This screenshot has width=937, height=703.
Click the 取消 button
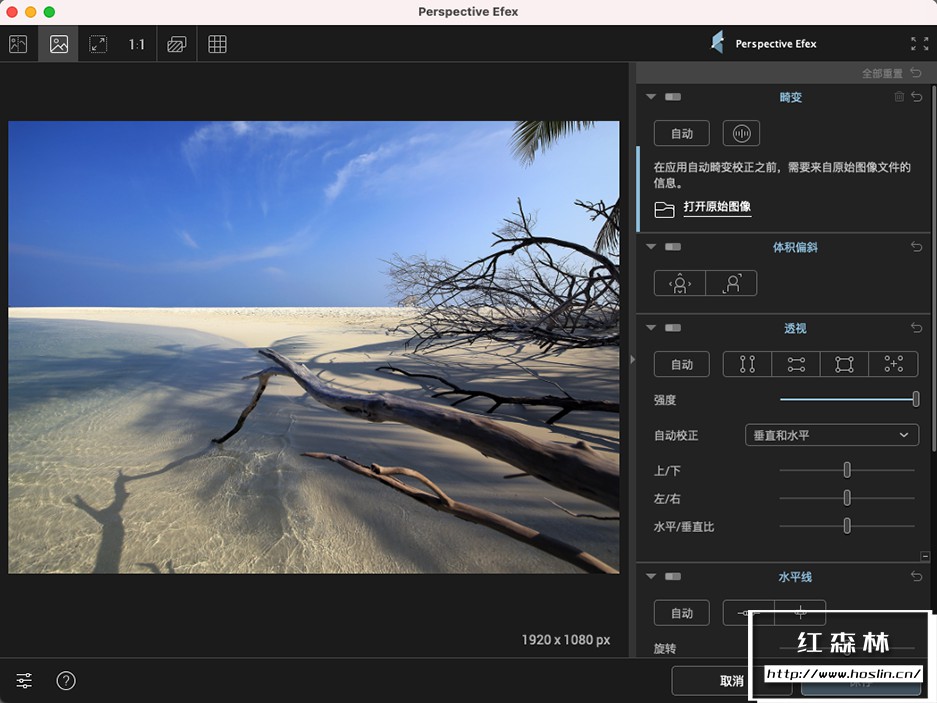731,681
